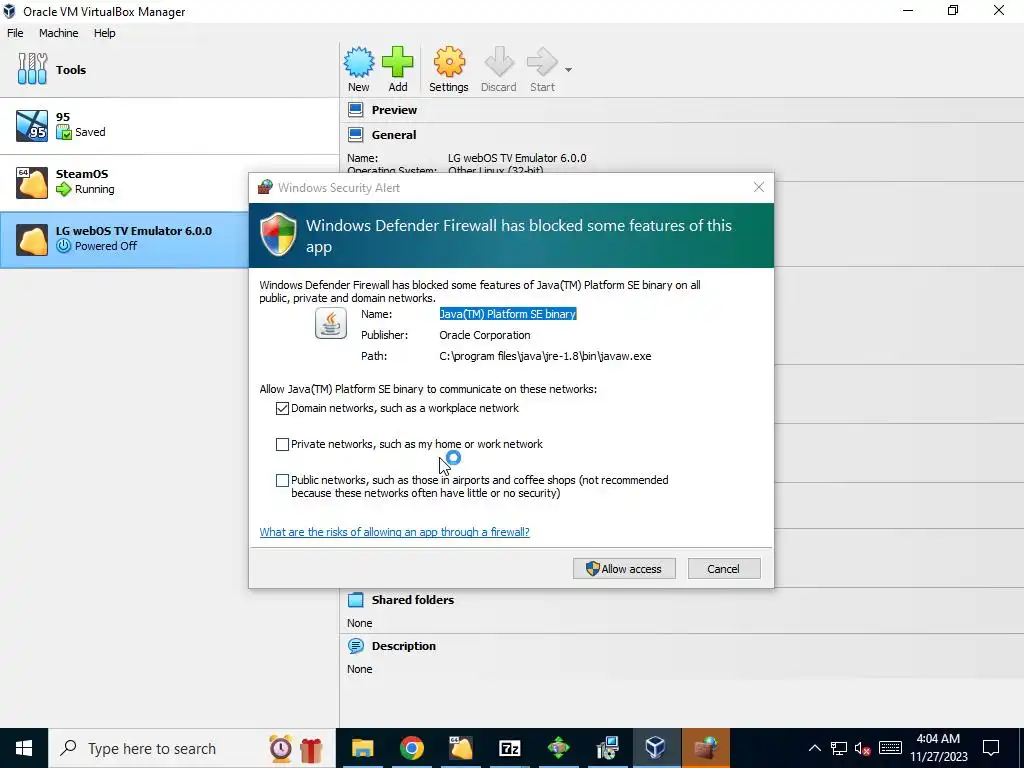The width and height of the screenshot is (1024, 768).
Task: Select the Windows 95 VM icon
Action: 32,126
